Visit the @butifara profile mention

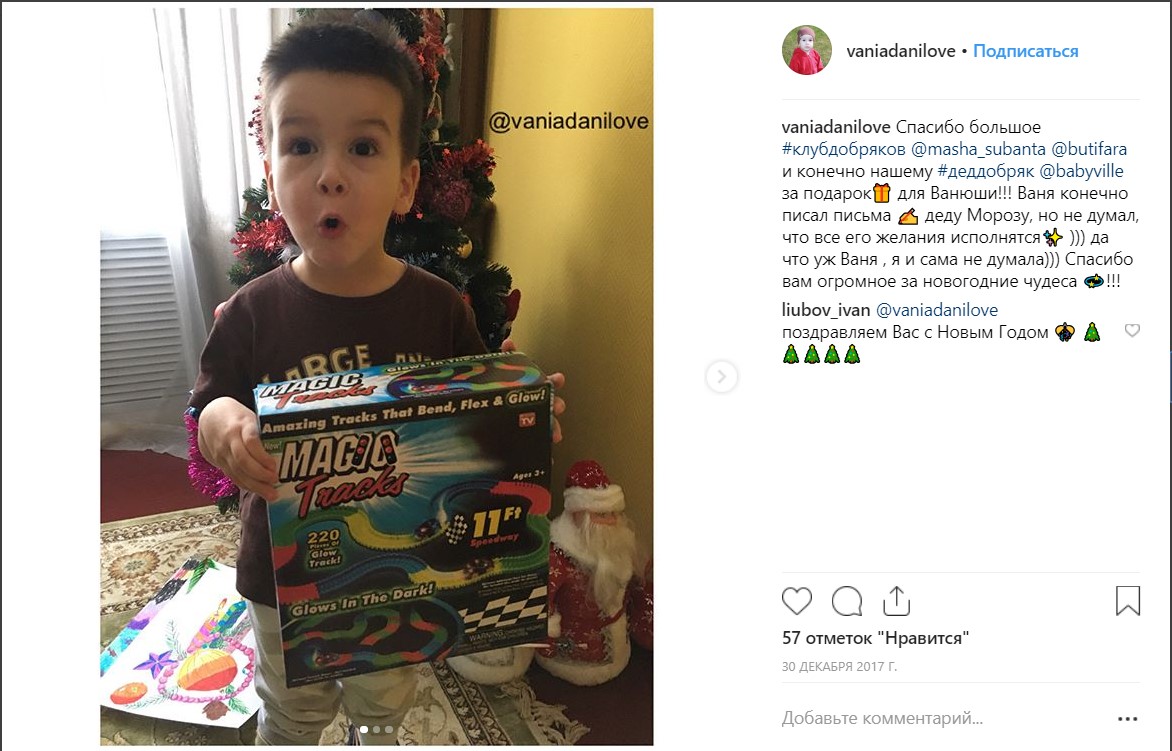(1089, 149)
